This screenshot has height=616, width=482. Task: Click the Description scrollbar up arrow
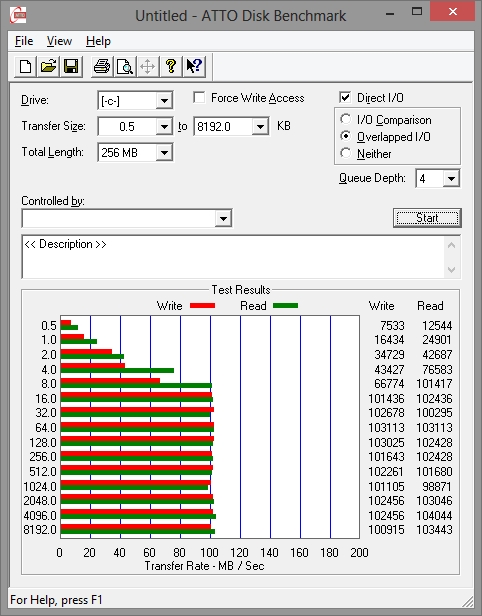pyautogui.click(x=452, y=246)
